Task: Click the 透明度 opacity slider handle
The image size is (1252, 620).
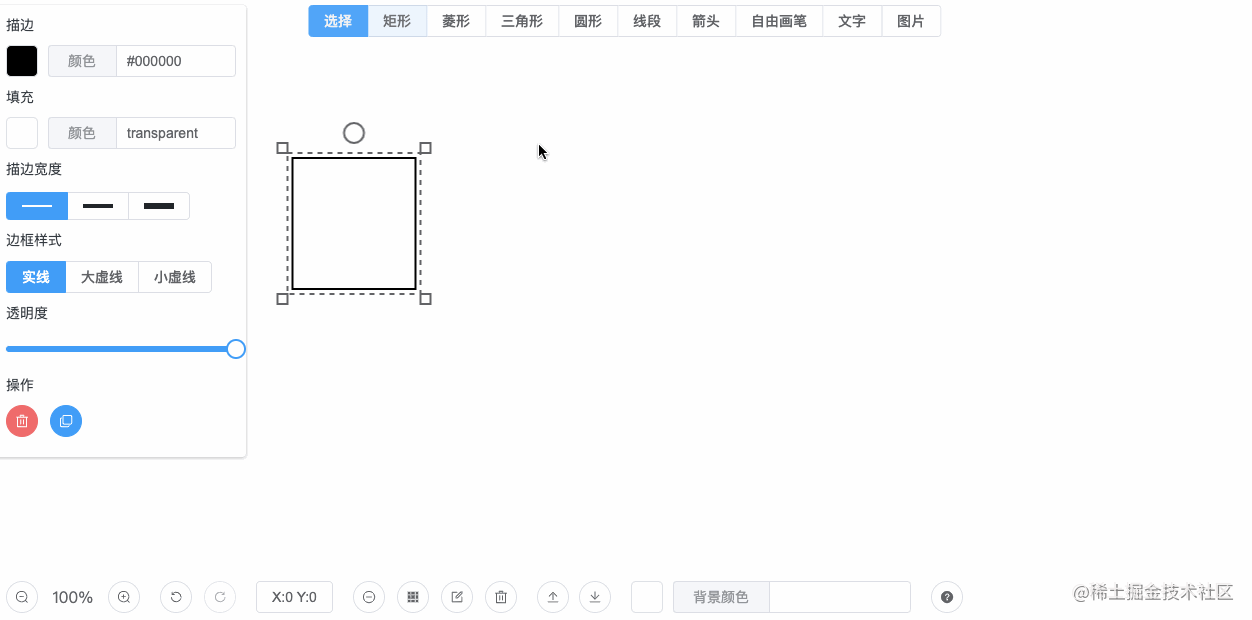Action: (236, 349)
